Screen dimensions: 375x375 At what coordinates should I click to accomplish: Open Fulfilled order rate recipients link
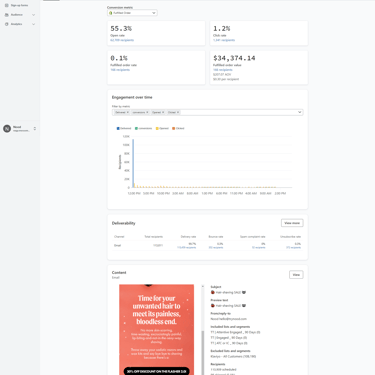click(120, 70)
